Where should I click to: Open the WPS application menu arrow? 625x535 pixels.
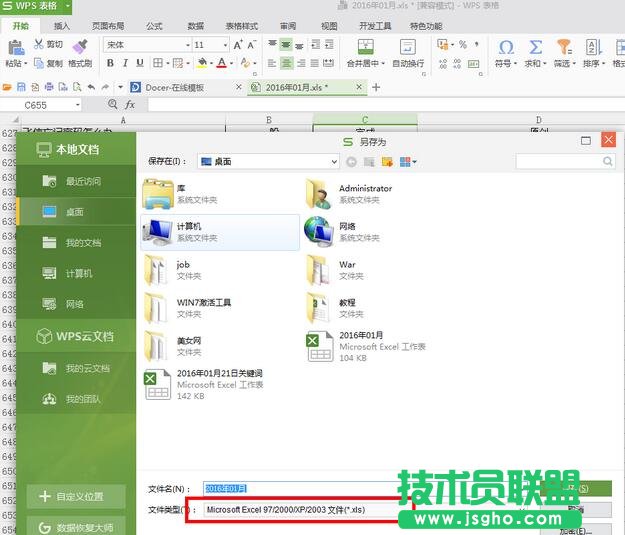(67, 6)
